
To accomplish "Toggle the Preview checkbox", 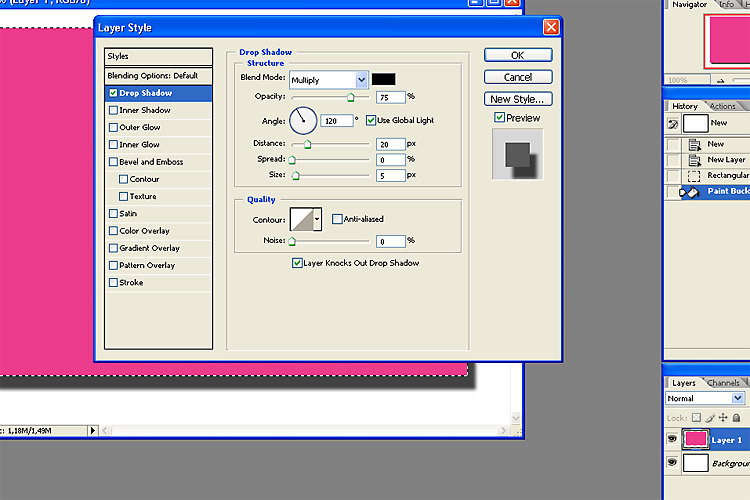I will tap(499, 117).
